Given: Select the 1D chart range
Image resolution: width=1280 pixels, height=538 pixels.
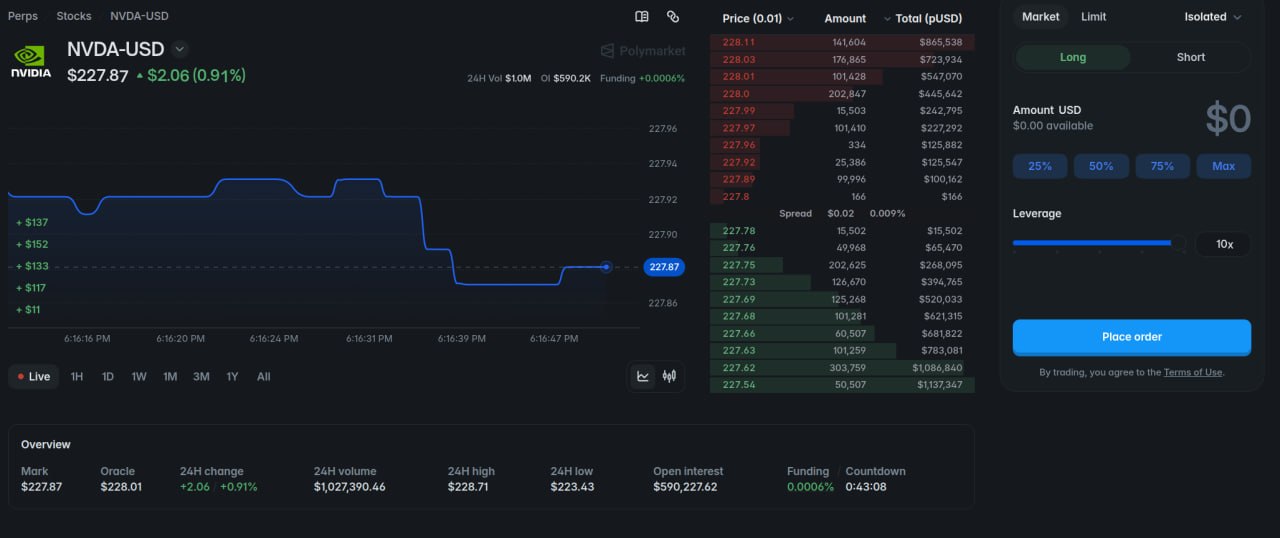Looking at the screenshot, I should tap(108, 377).
